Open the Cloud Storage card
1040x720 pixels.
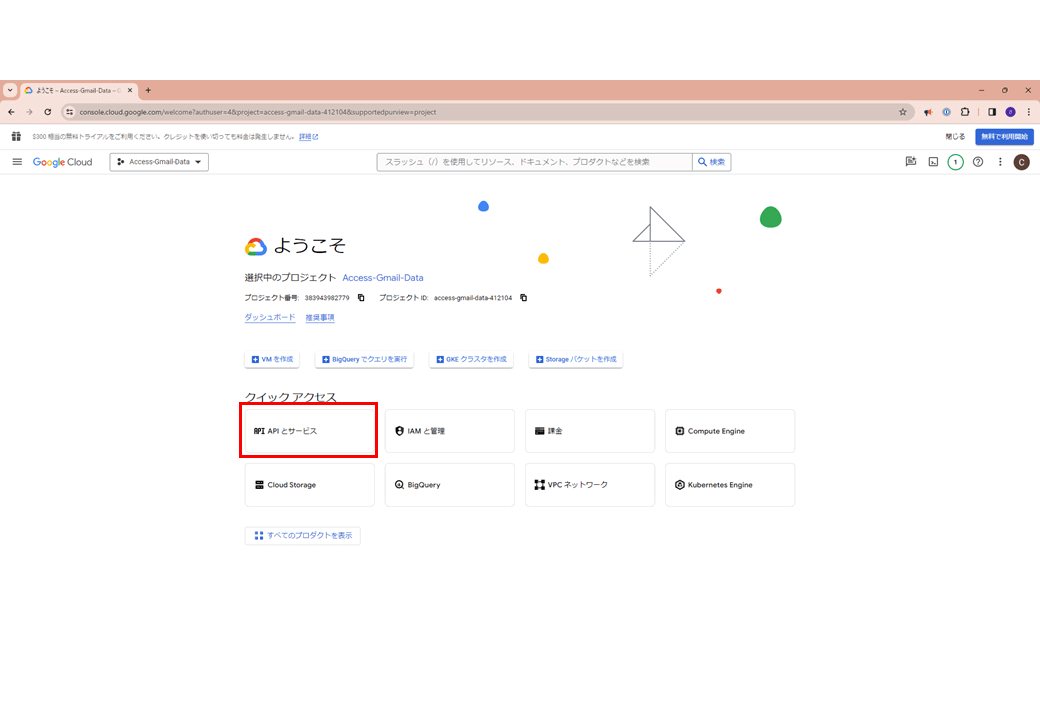pos(309,485)
